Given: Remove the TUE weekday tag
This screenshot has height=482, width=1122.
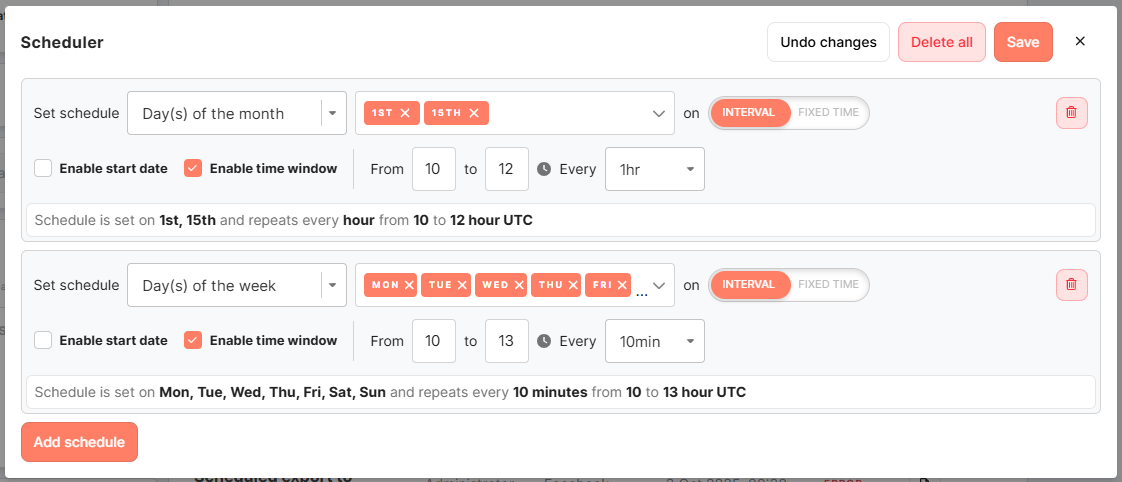Looking at the screenshot, I should pyautogui.click(x=463, y=286).
